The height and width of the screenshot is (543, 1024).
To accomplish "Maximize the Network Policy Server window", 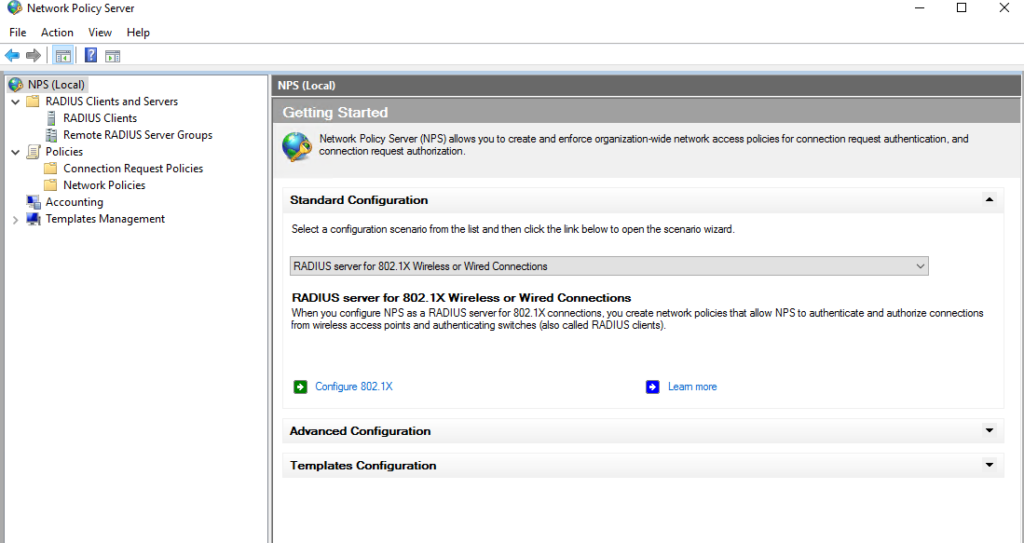I will tap(961, 8).
